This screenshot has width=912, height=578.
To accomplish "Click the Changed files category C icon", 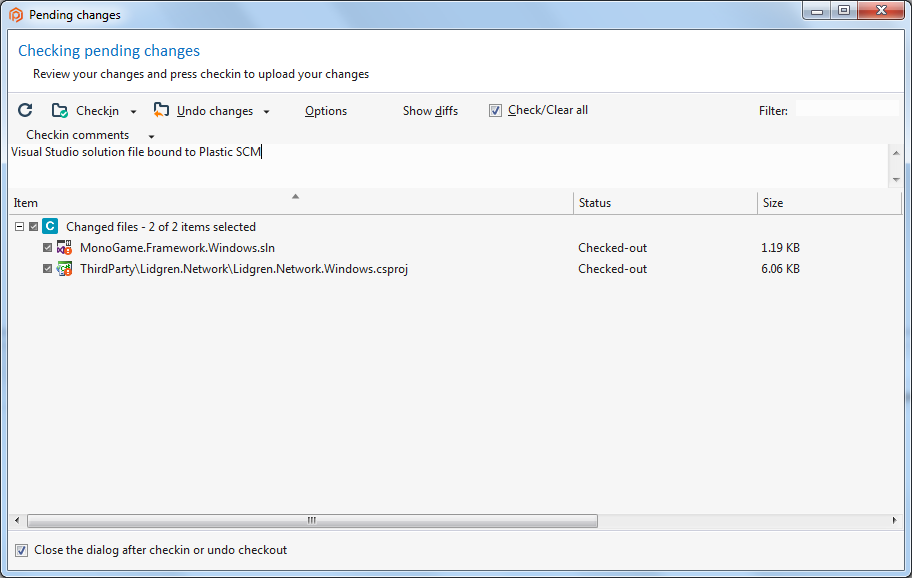I will [x=50, y=226].
